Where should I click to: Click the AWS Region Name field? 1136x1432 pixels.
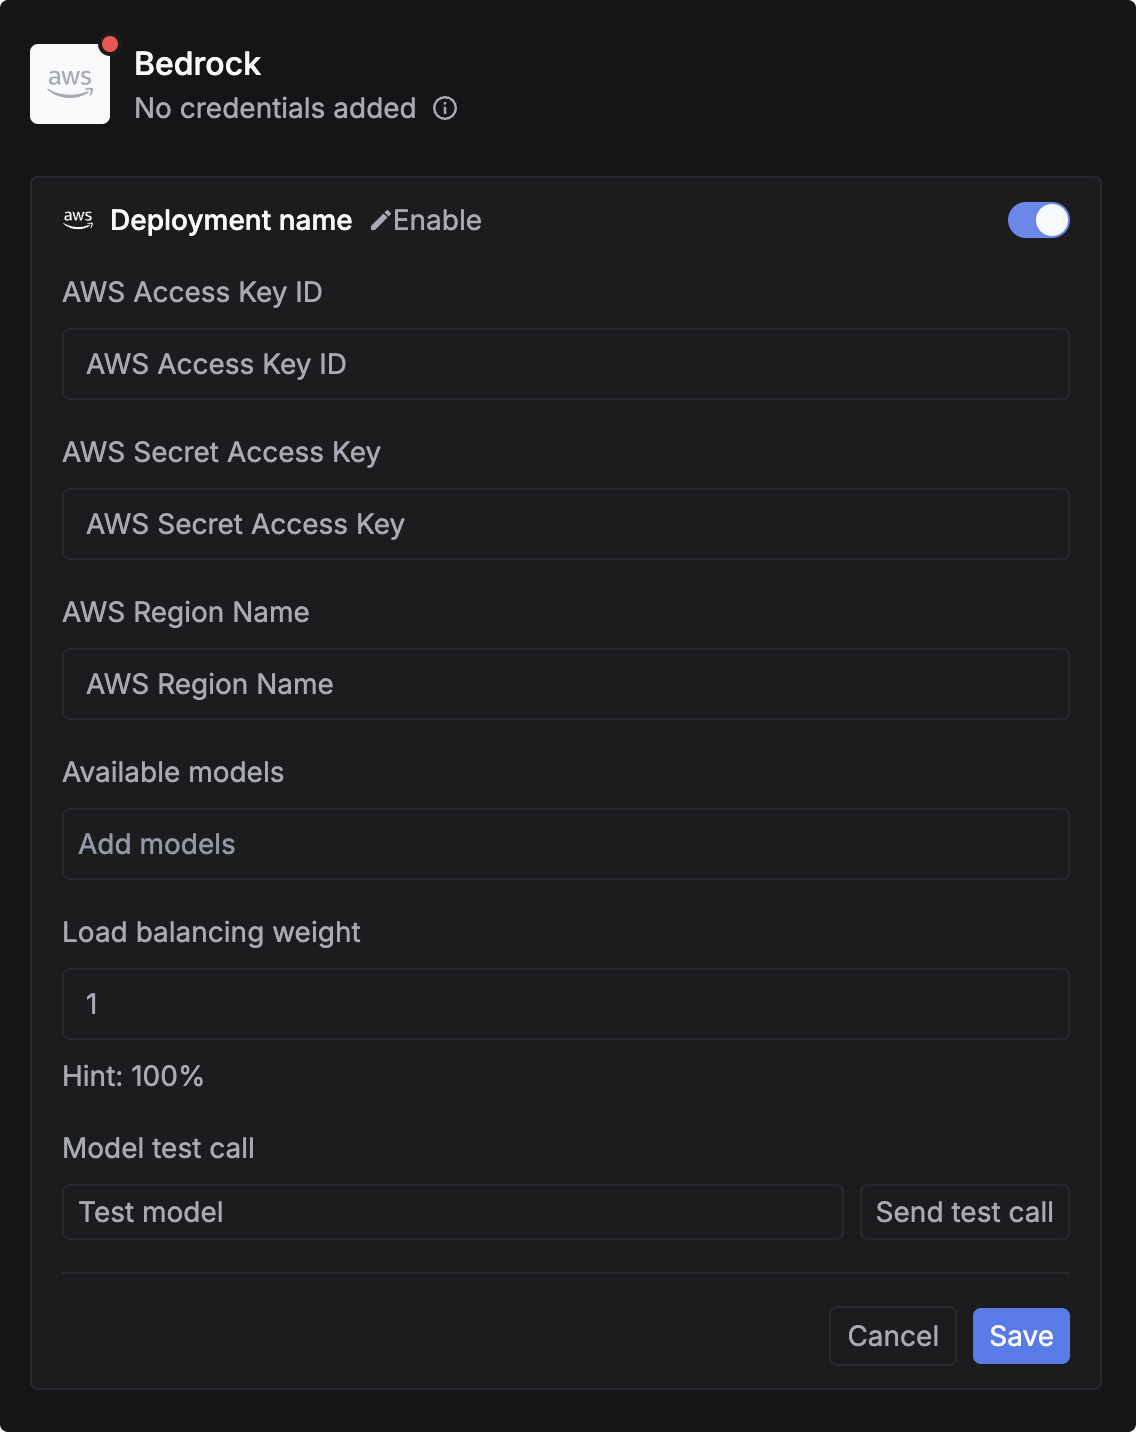(565, 684)
